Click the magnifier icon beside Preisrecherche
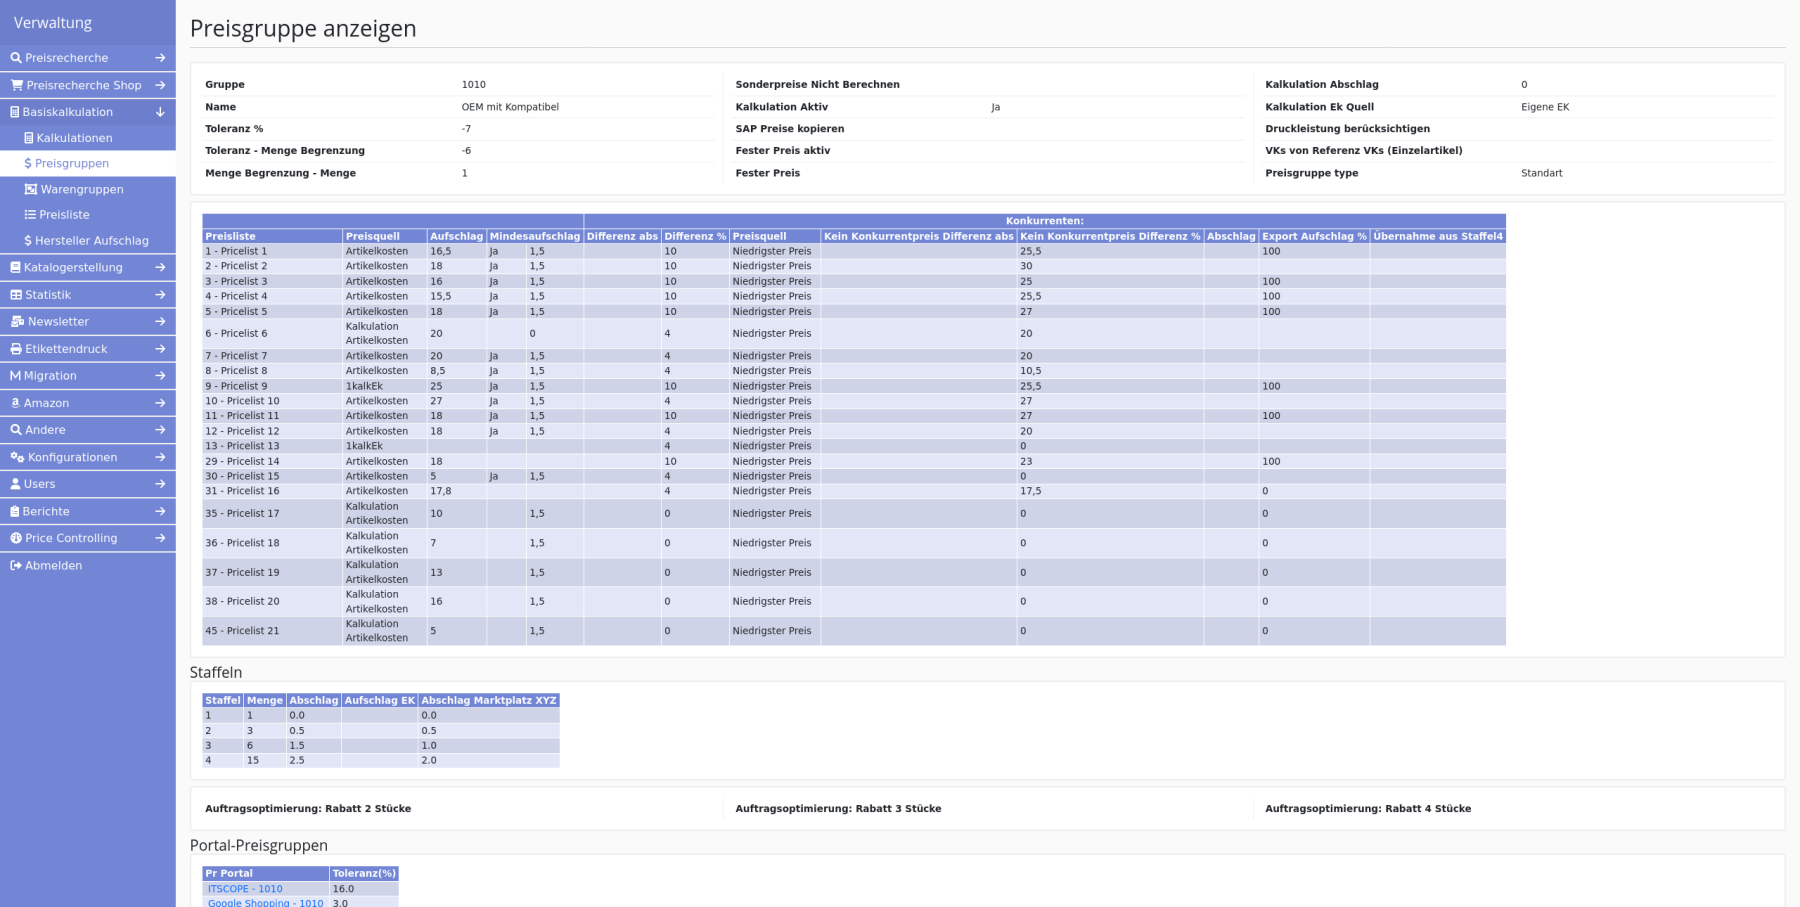1800x907 pixels. pos(16,58)
